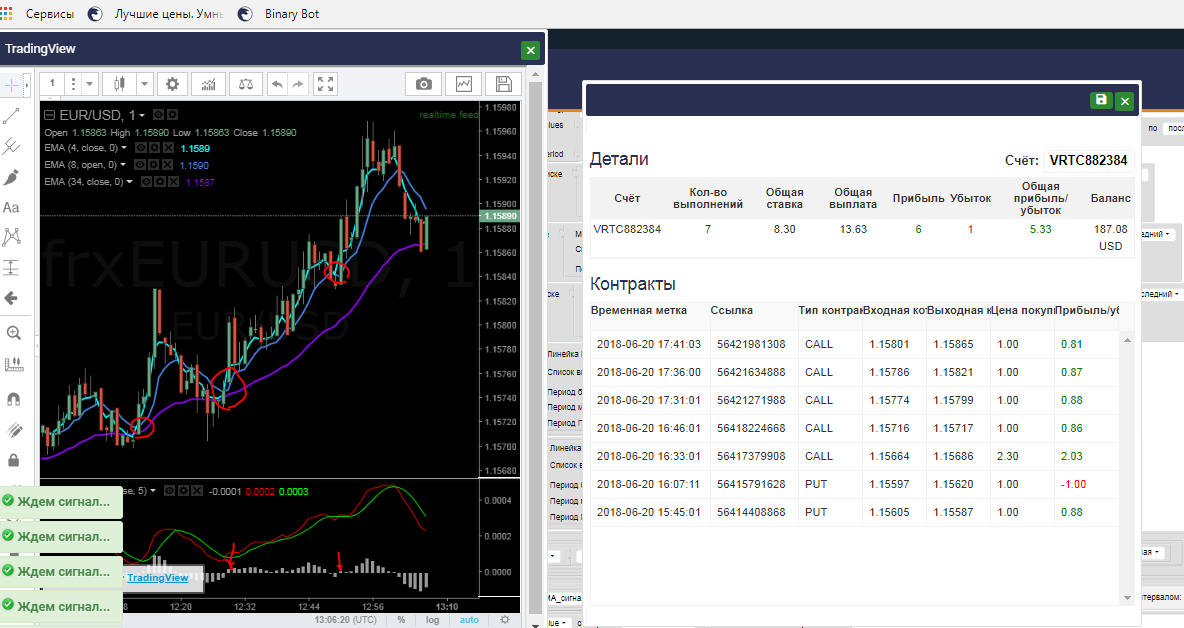Screen dimensions: 1184x628
Task: Toggle log scale on price axis
Action: [432, 620]
